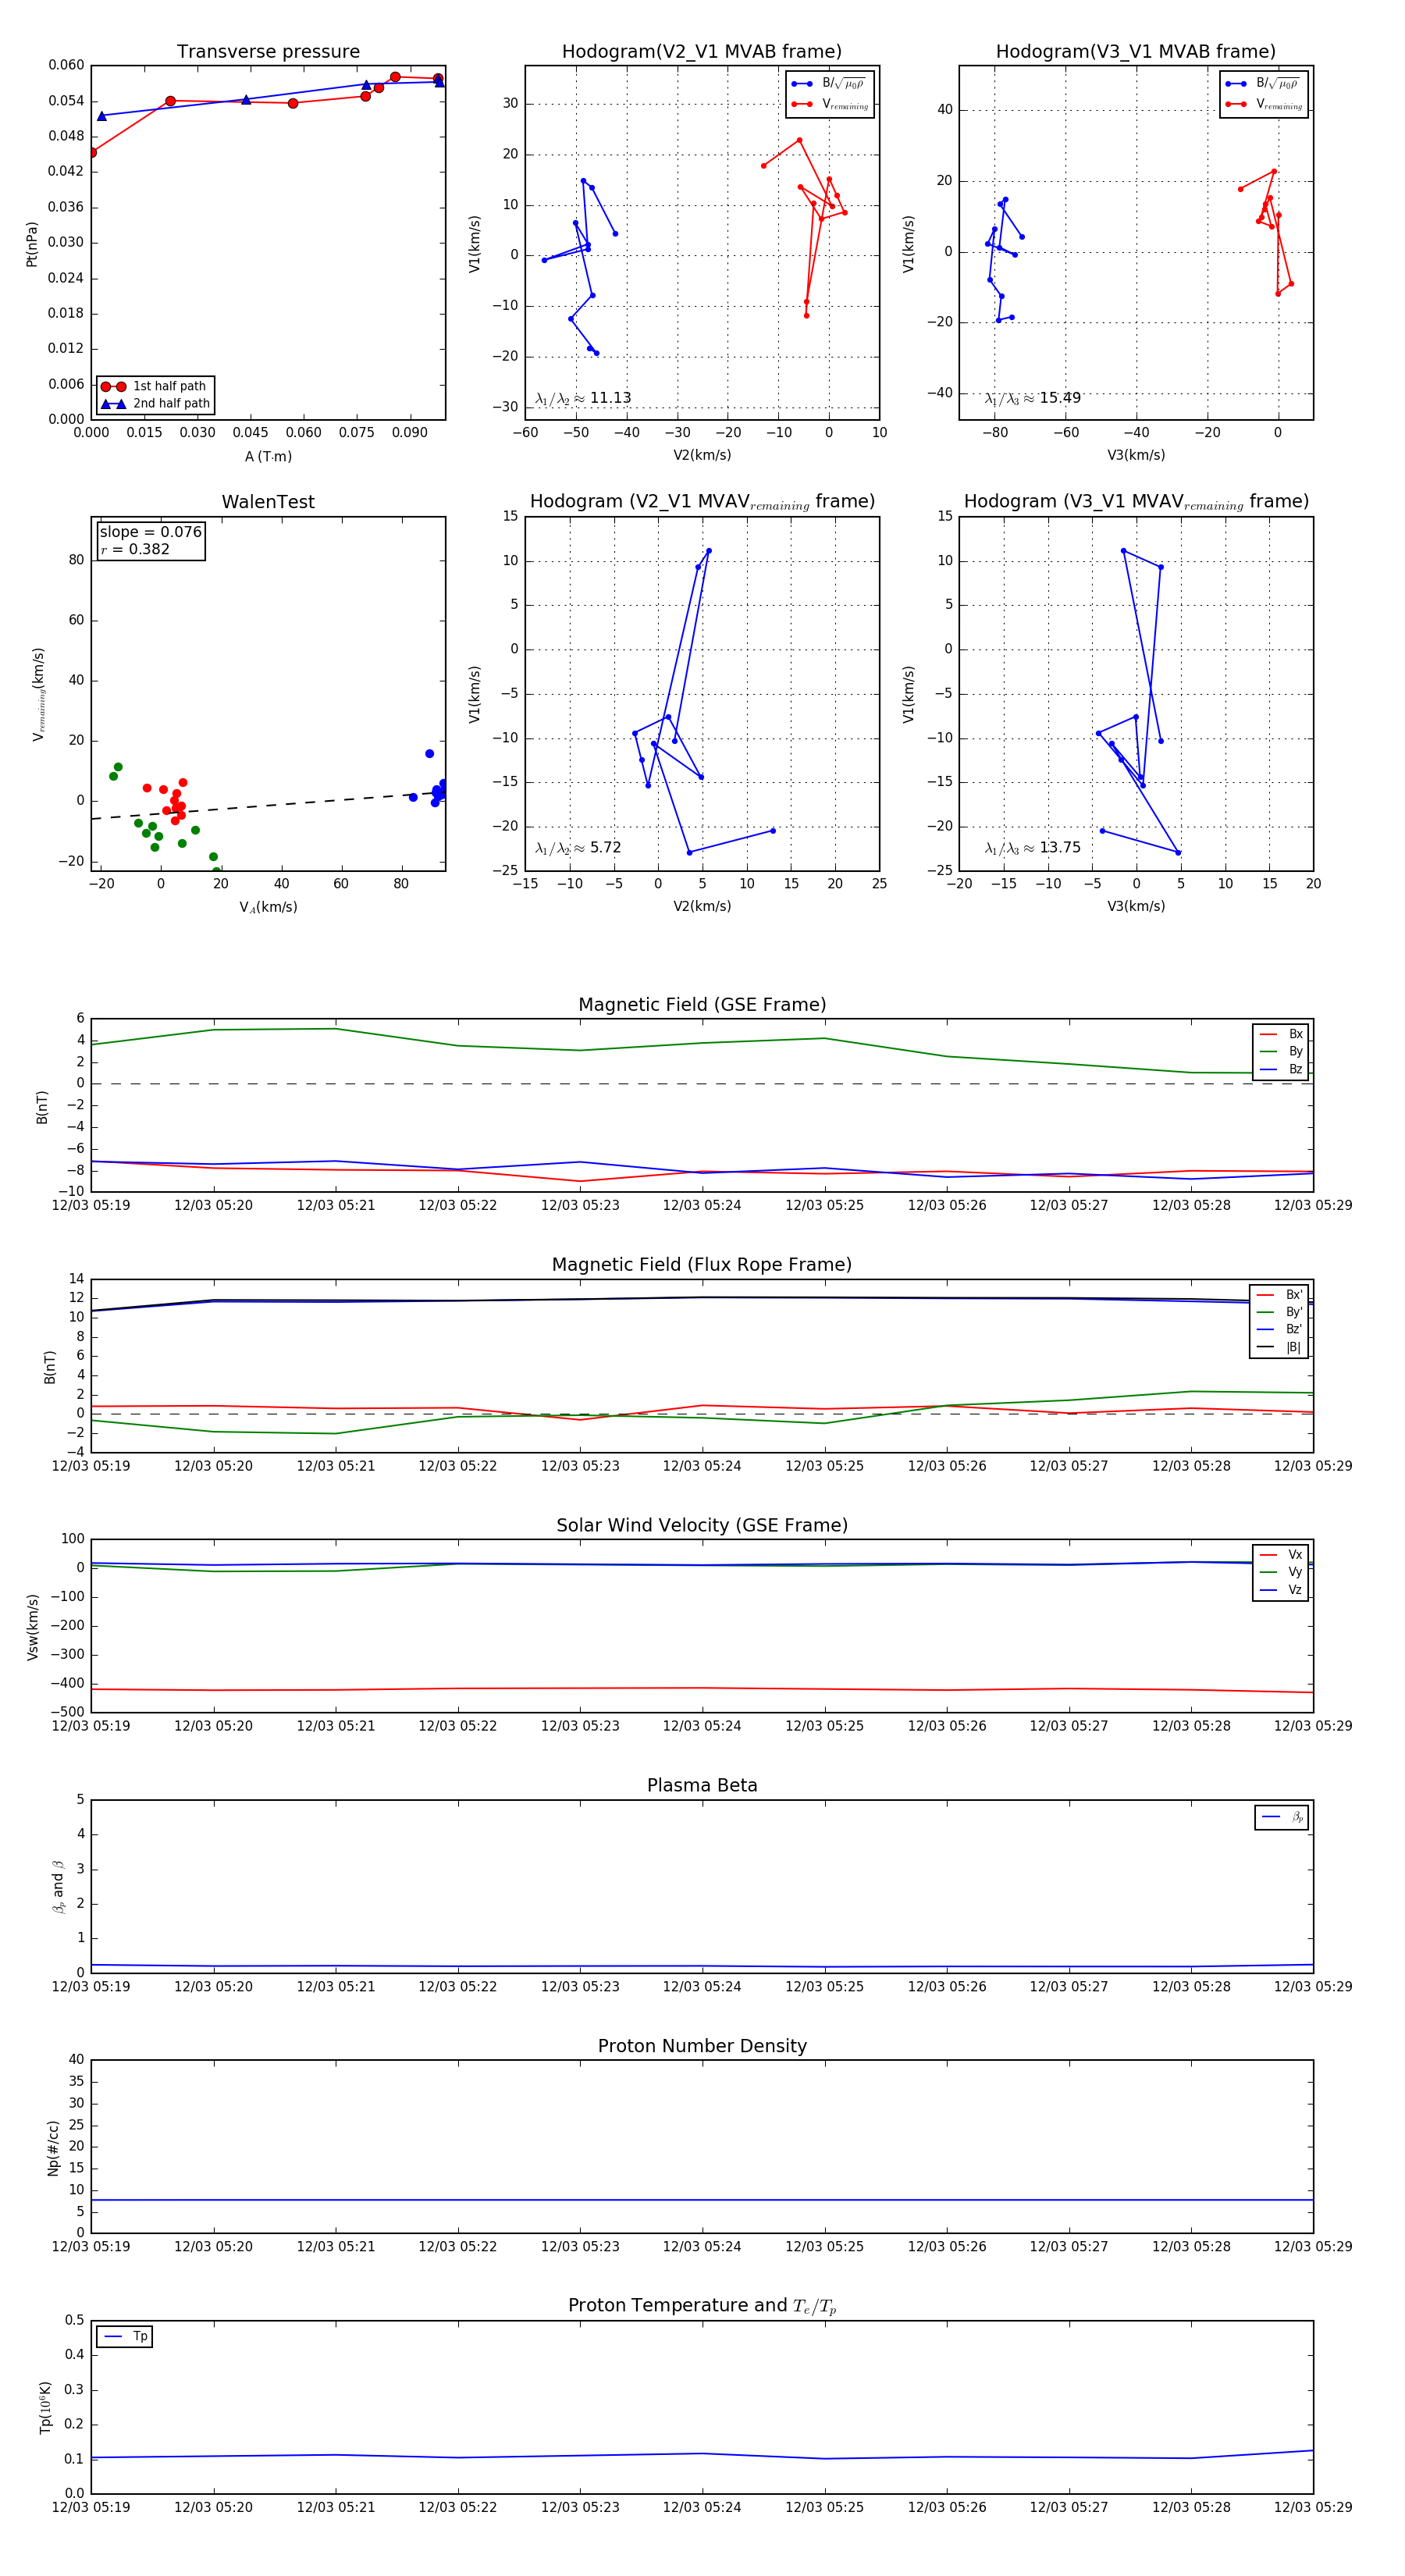Click the λ1/λ3 ≈ 15.49 annotation

[x=1032, y=398]
